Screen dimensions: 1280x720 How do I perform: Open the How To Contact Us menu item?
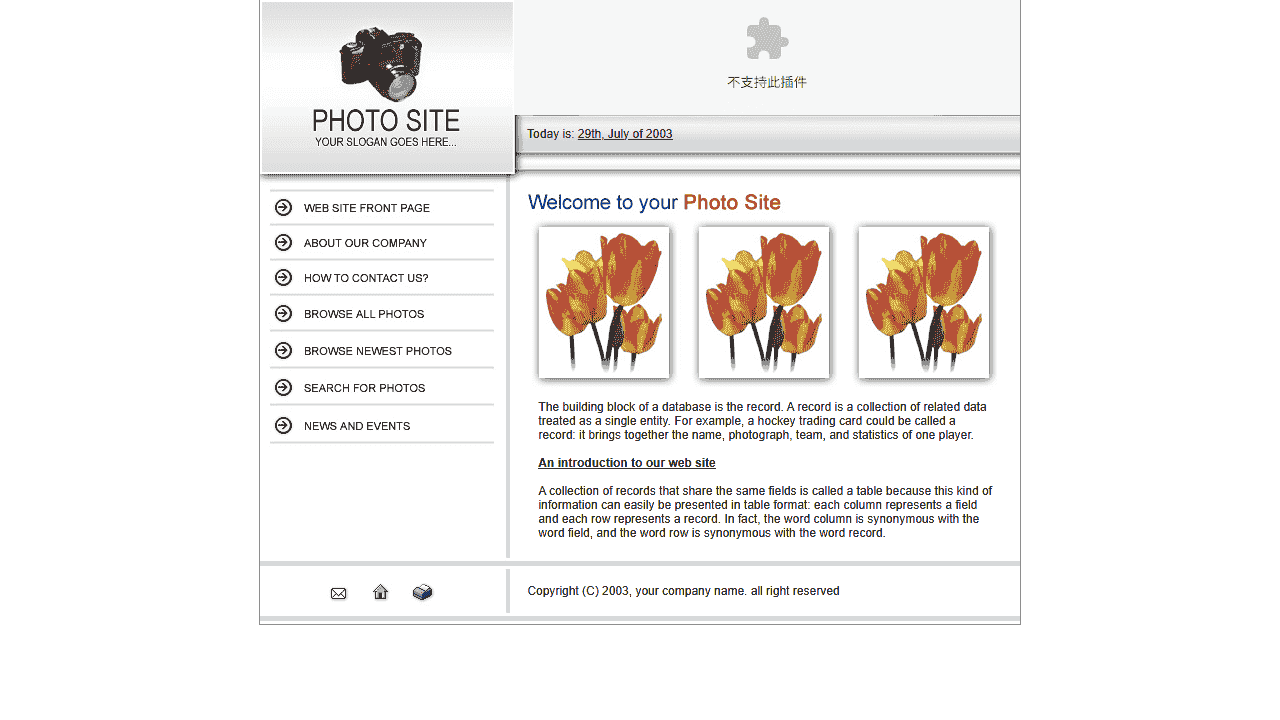point(366,278)
